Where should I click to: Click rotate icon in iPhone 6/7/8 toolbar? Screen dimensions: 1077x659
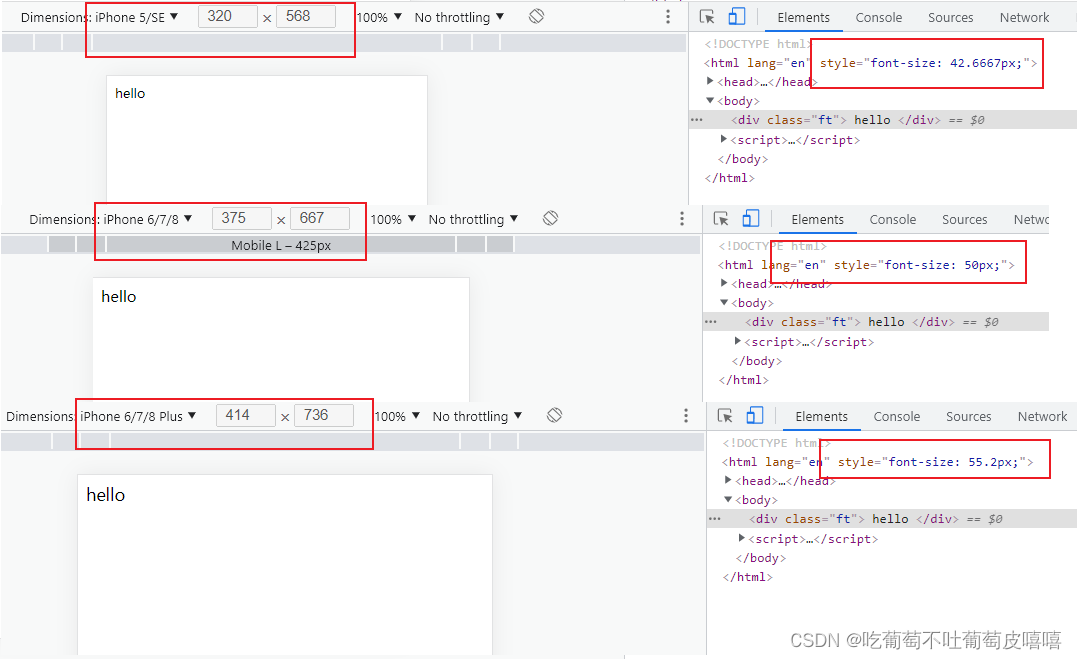click(x=550, y=219)
